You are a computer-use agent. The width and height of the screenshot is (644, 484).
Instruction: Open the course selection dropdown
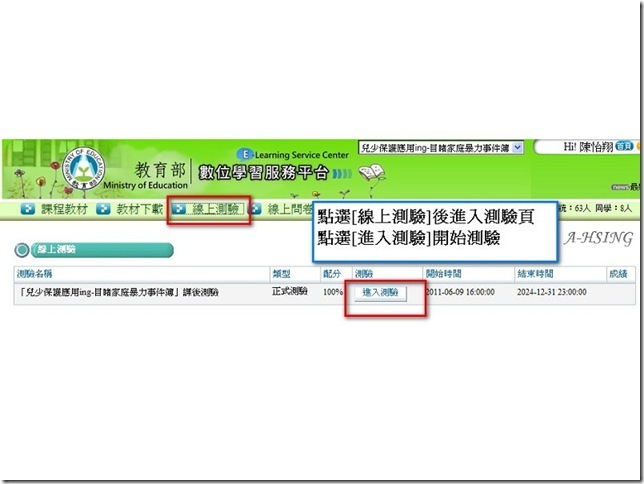pyautogui.click(x=440, y=148)
